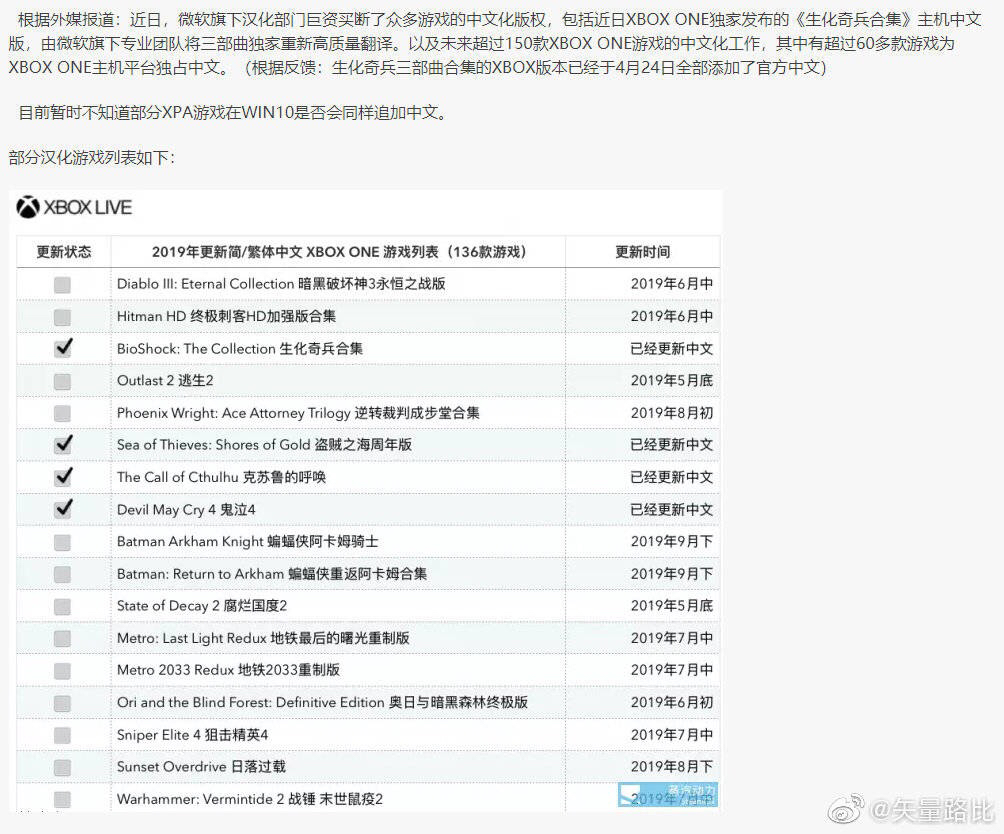Select the Sea of Thieves: Shores of Gold title

point(264,444)
